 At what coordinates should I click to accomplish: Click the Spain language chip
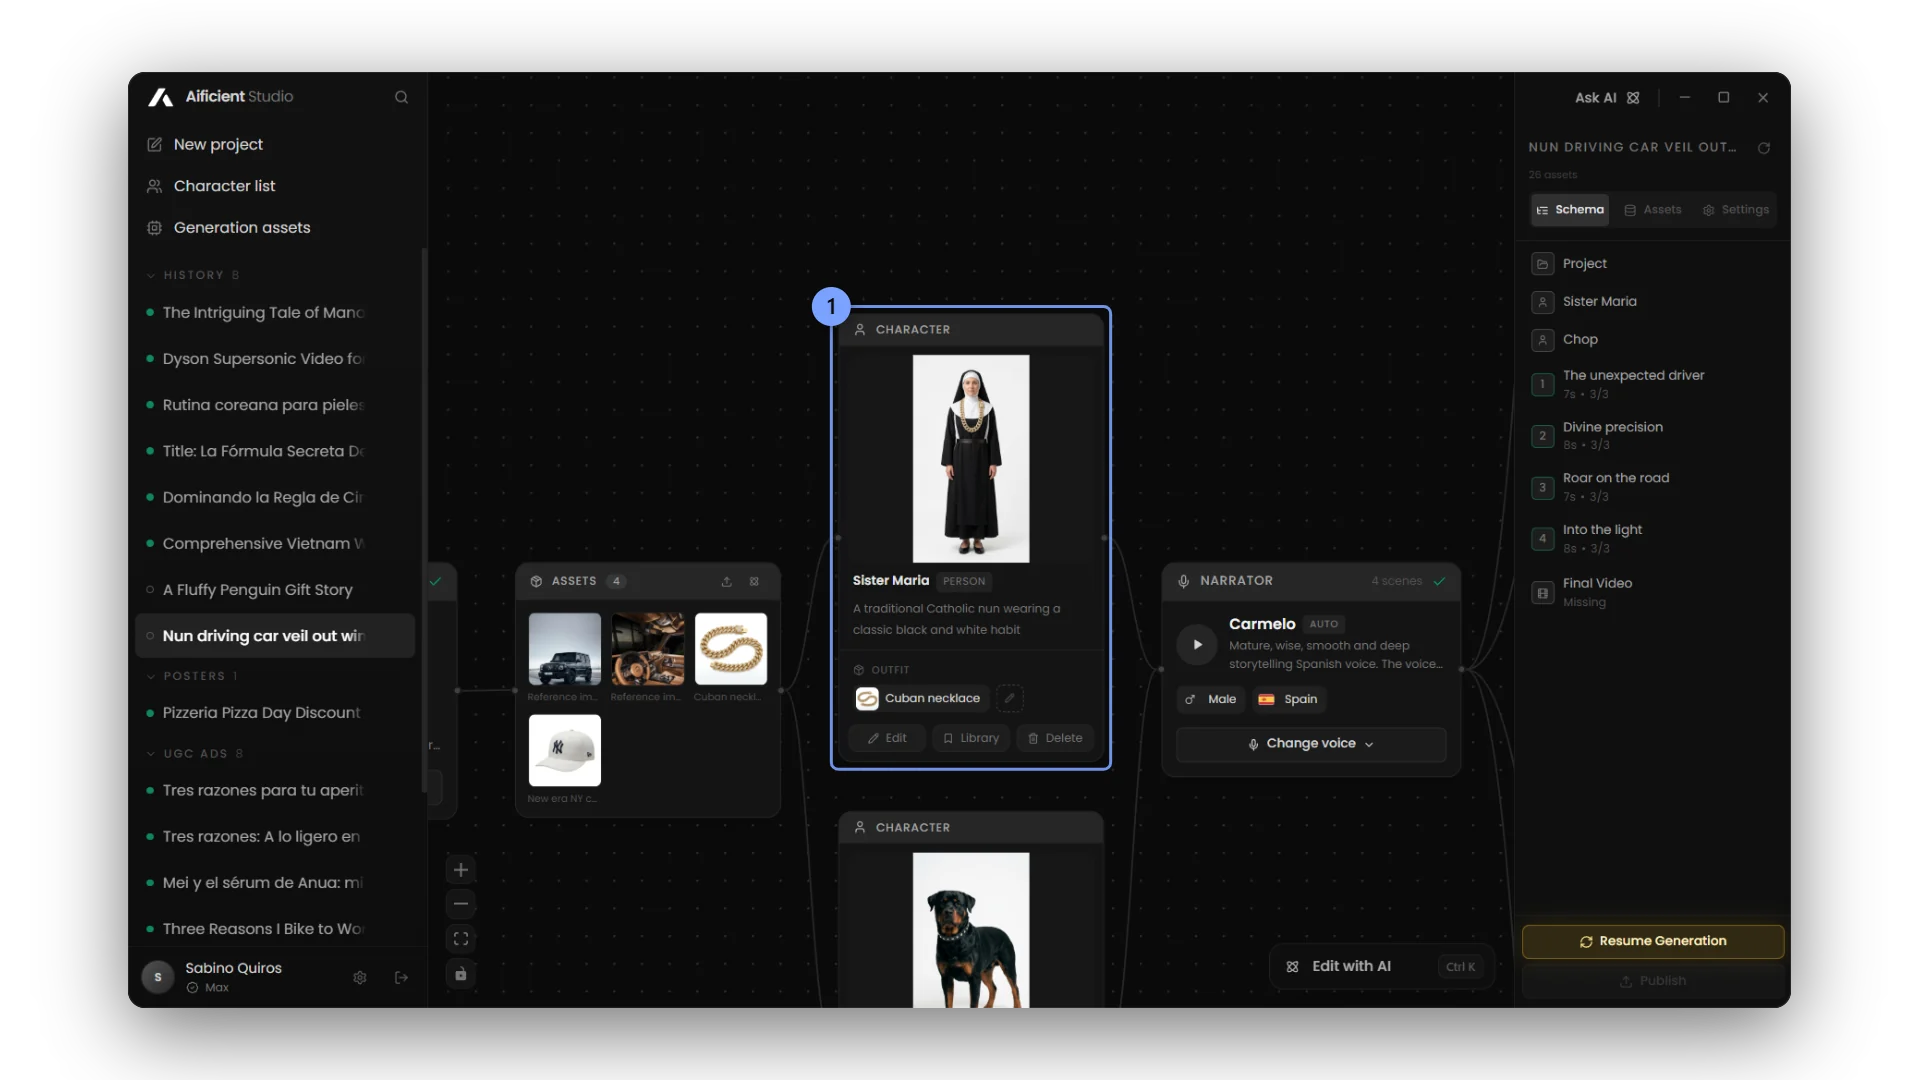coord(1288,699)
